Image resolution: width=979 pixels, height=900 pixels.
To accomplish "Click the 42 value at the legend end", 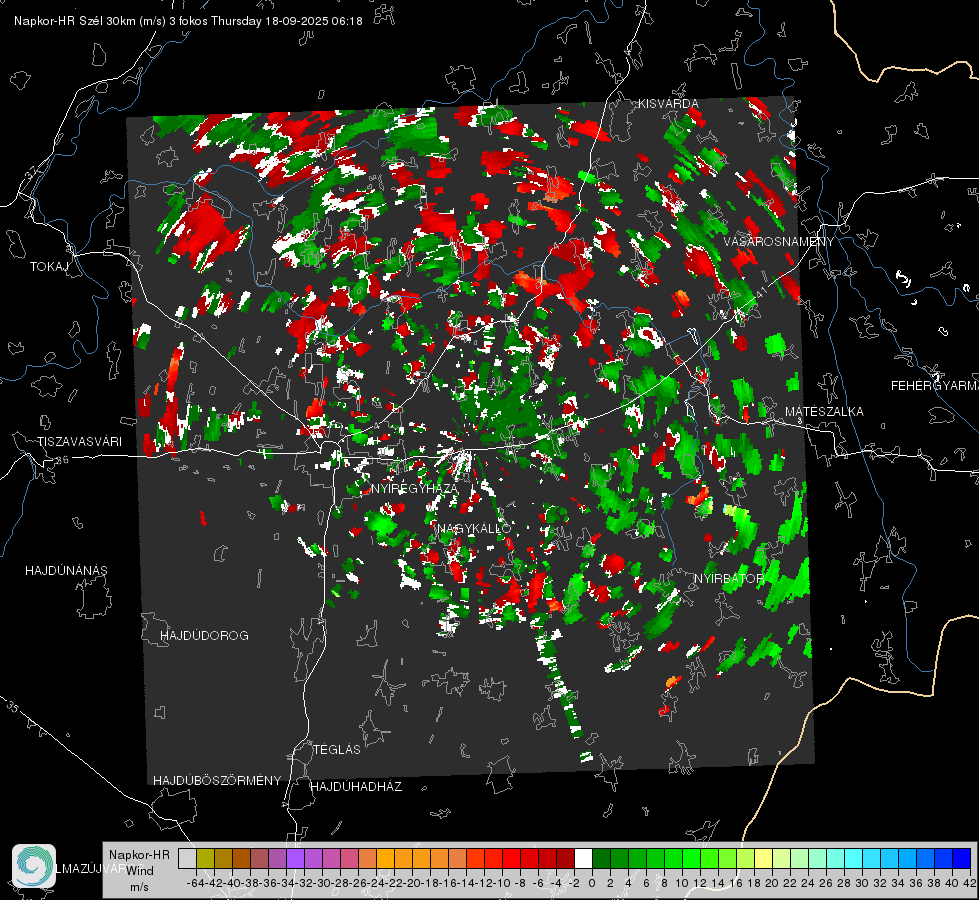I will pos(970,883).
